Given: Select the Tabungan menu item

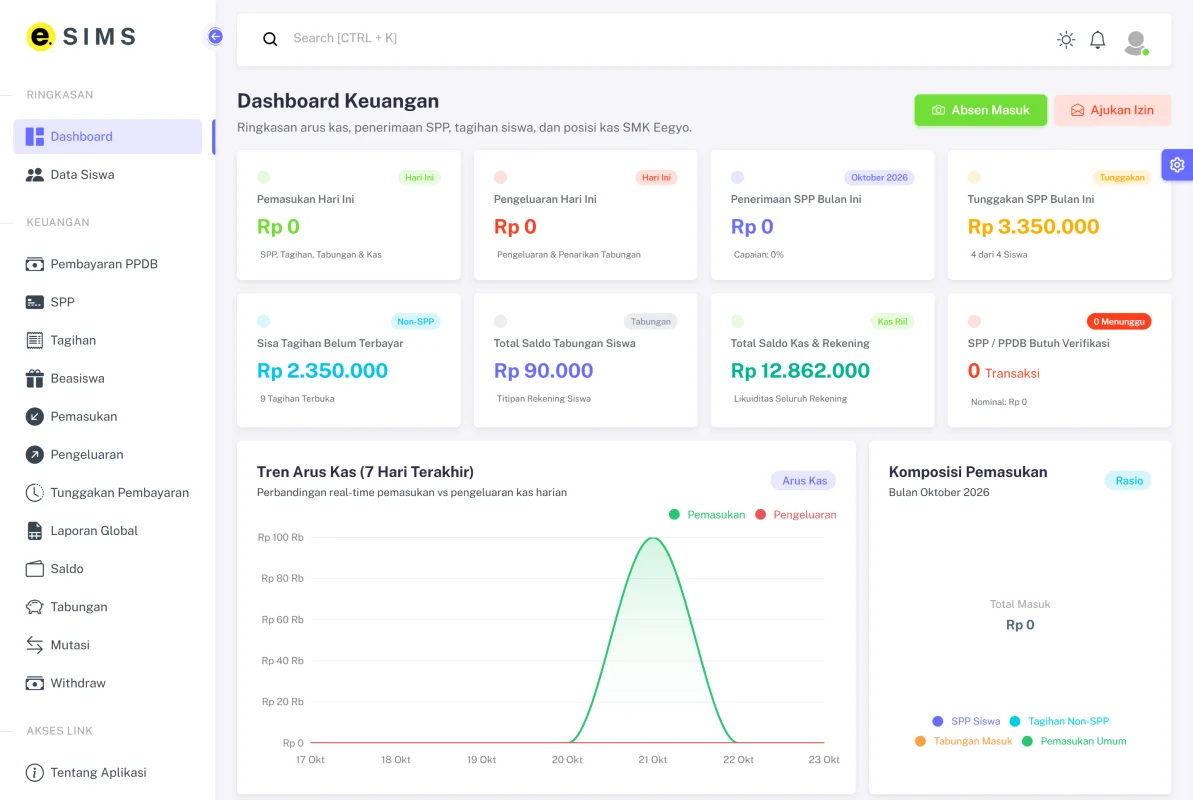Looking at the screenshot, I should 107,607.
